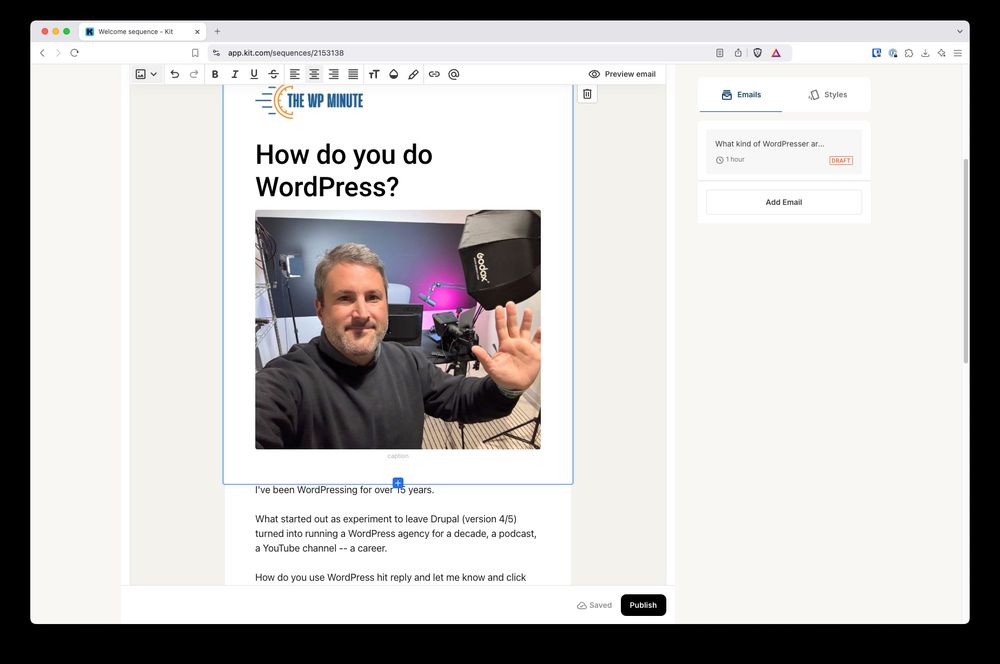
Task: Select the 'What kind of WordPresser' draft email
Action: [x=784, y=151]
